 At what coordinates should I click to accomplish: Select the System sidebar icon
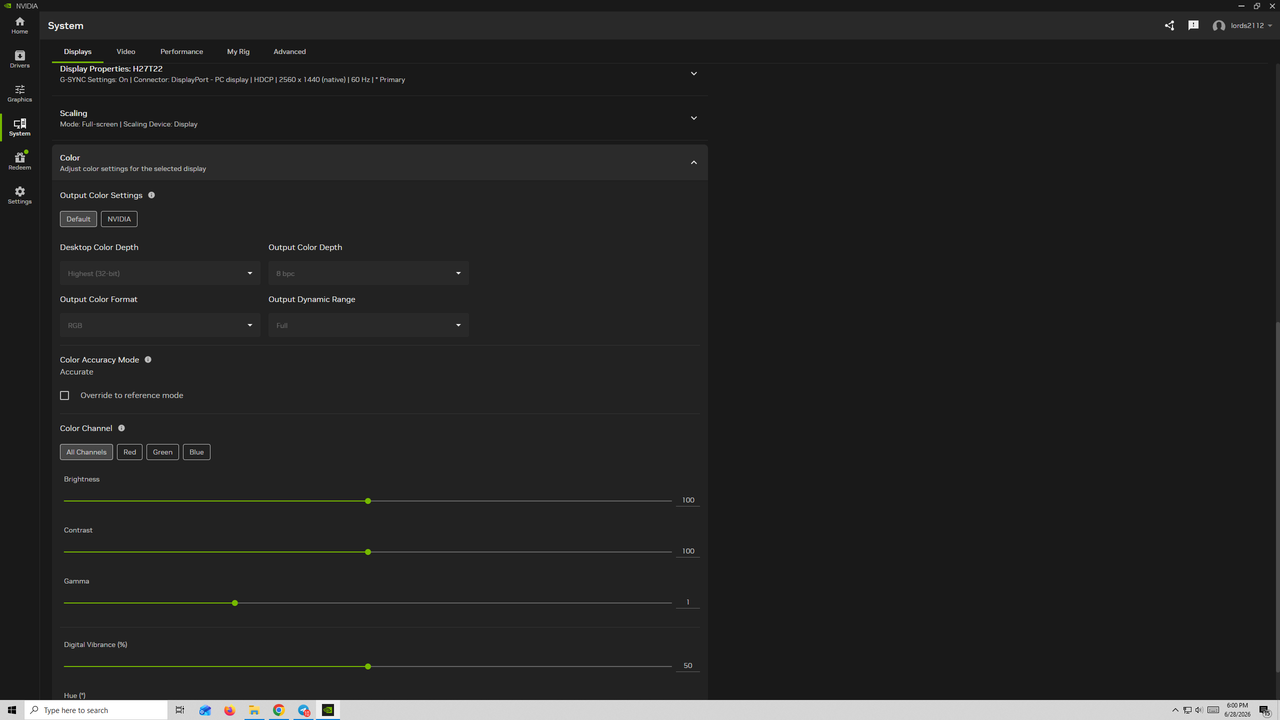click(x=19, y=127)
